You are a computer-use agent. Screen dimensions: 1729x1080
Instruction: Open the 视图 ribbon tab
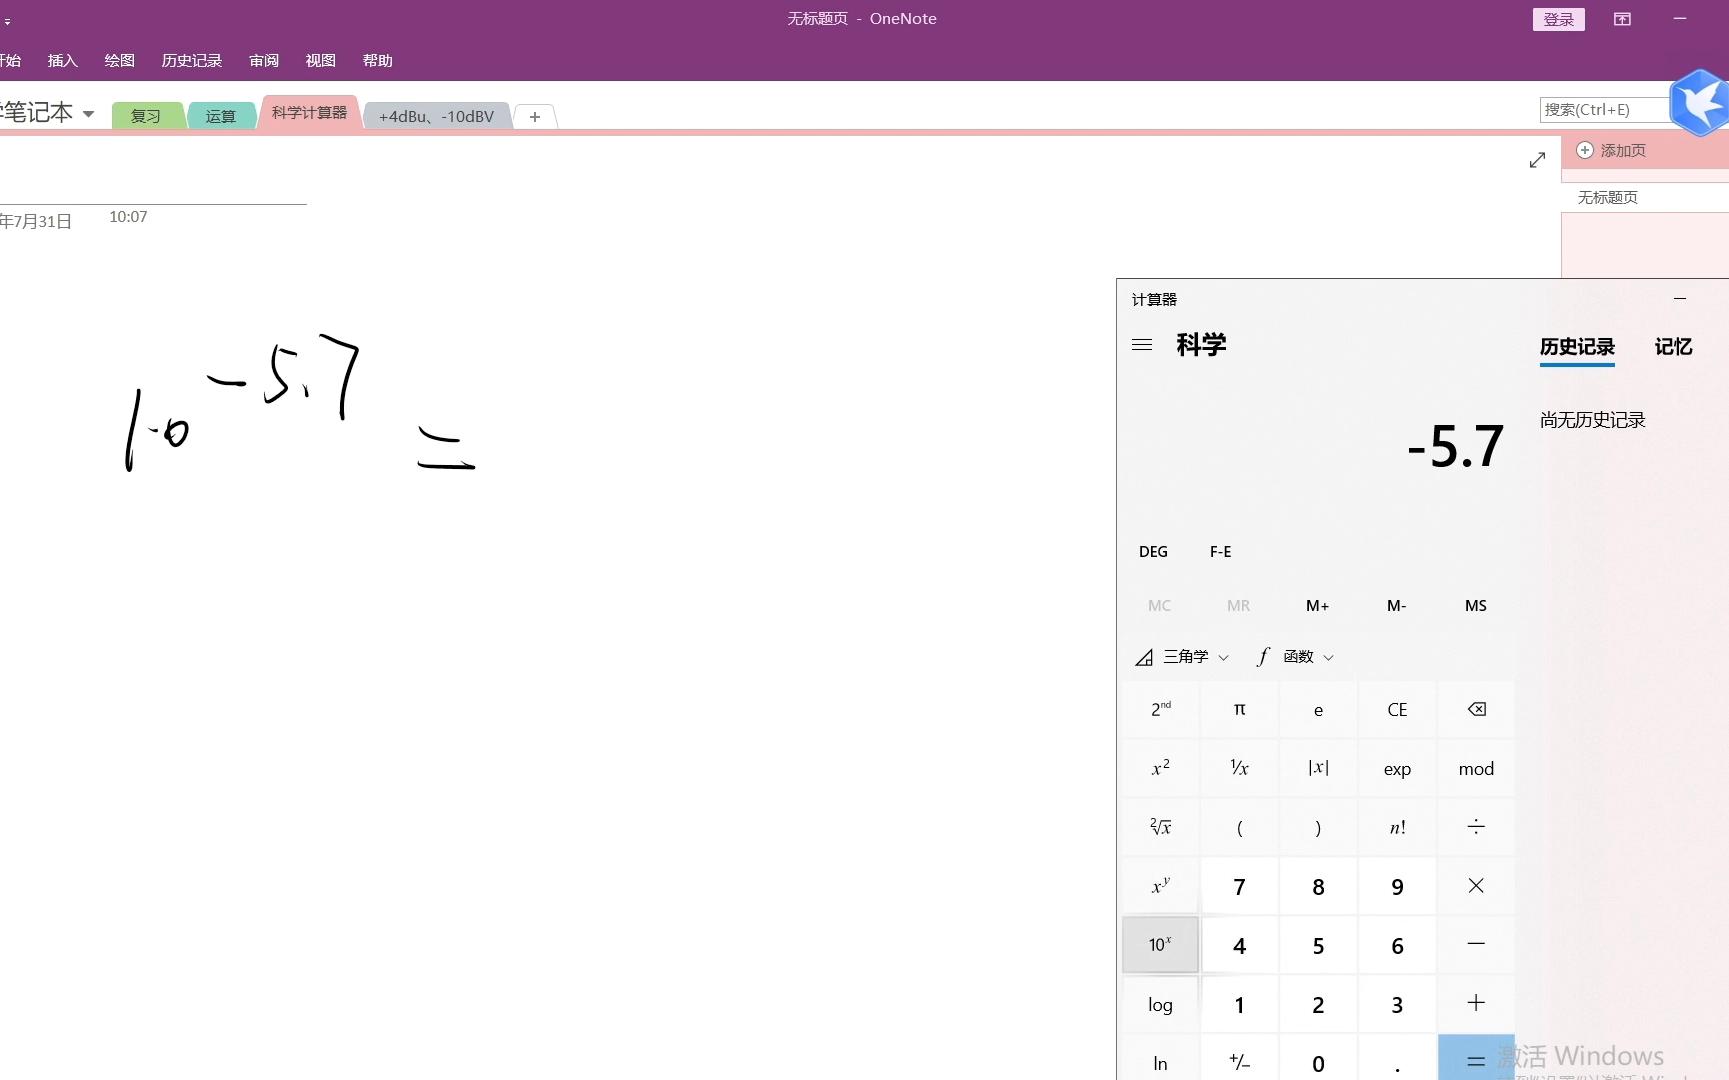(x=320, y=61)
